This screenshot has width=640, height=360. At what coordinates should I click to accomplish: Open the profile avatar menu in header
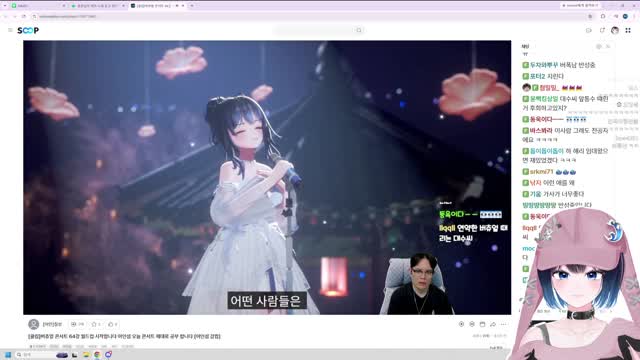coord(615,30)
